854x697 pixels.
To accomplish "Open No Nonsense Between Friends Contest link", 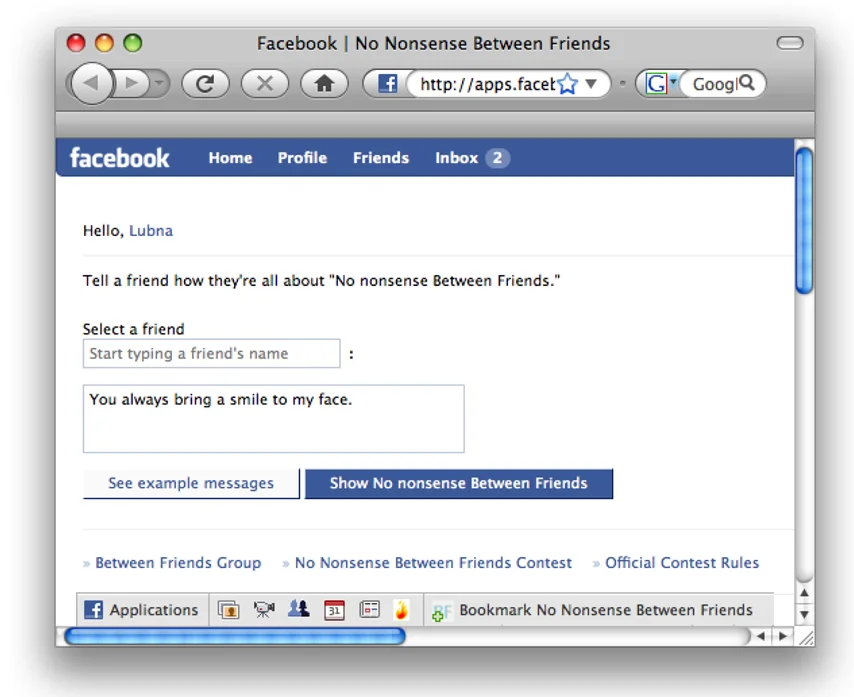I will [x=433, y=563].
